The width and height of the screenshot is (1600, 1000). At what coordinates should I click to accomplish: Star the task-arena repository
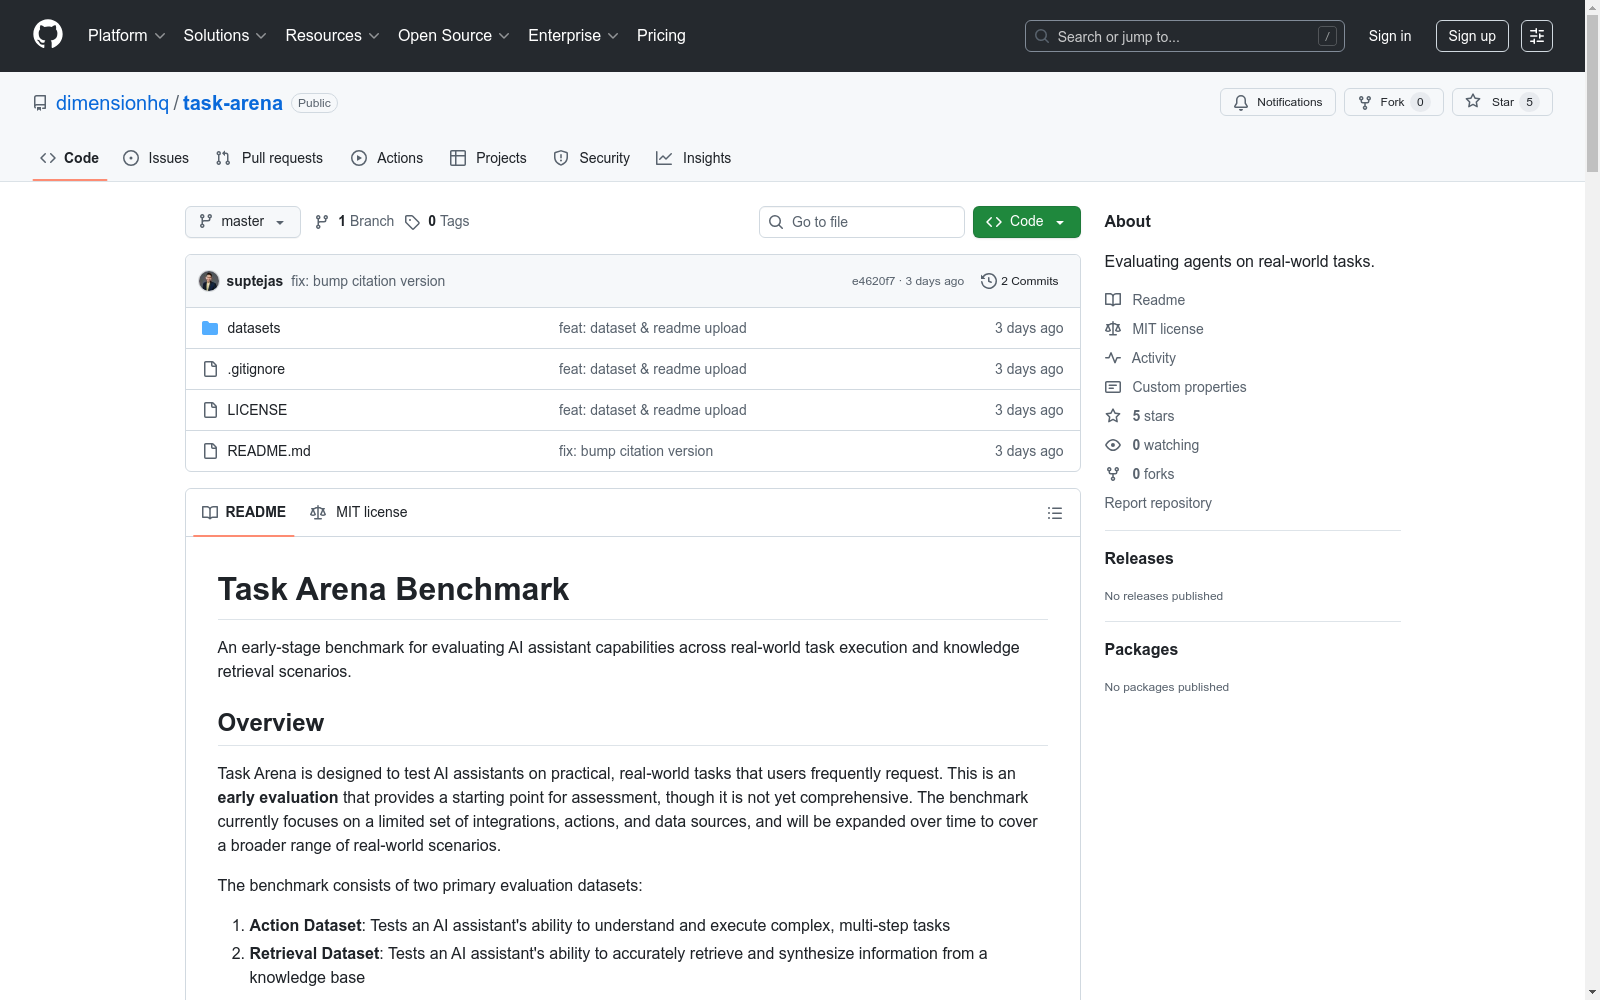click(x=1501, y=102)
